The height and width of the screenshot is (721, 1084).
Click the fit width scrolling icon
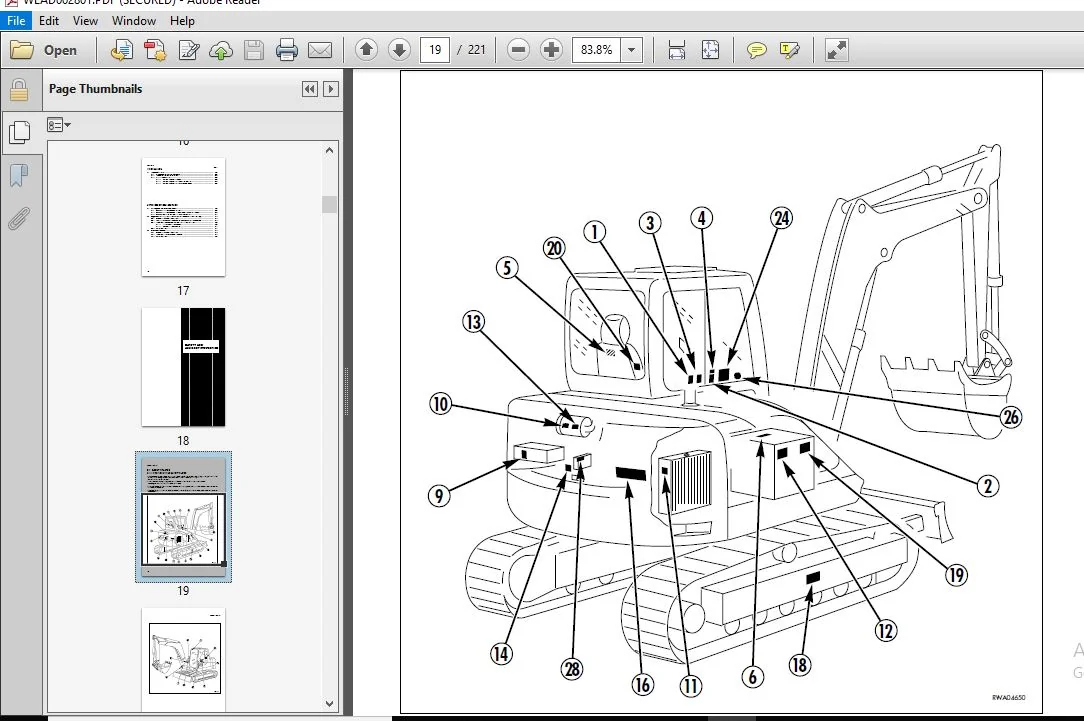point(677,50)
